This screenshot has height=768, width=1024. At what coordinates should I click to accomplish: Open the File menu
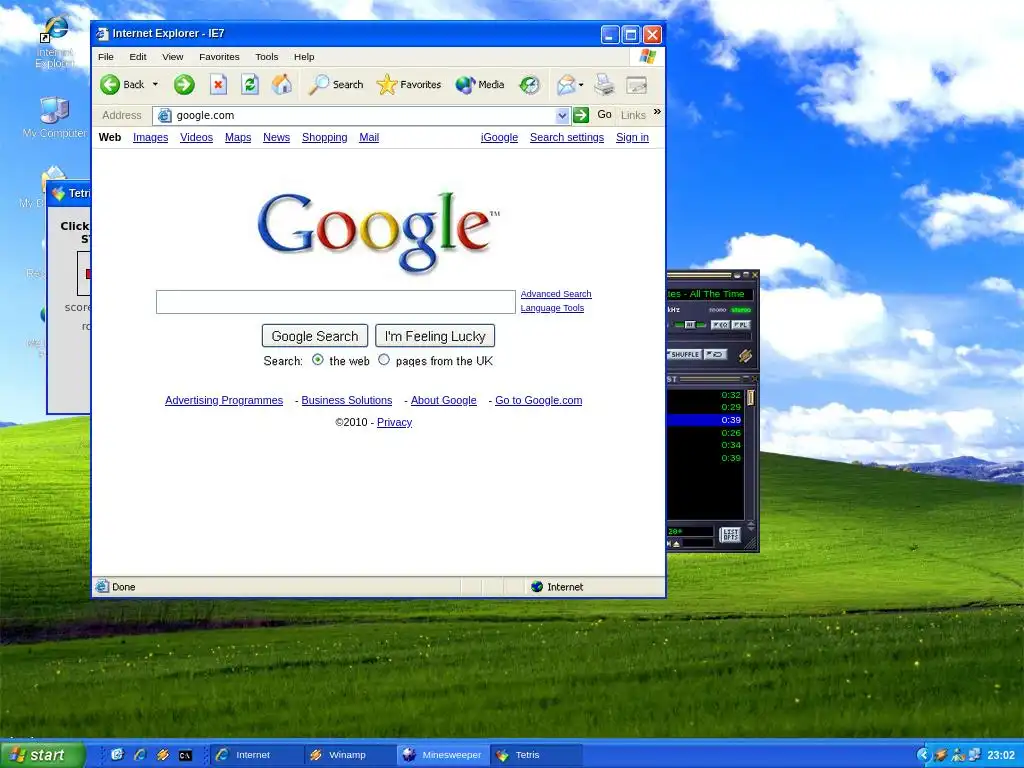(x=106, y=57)
